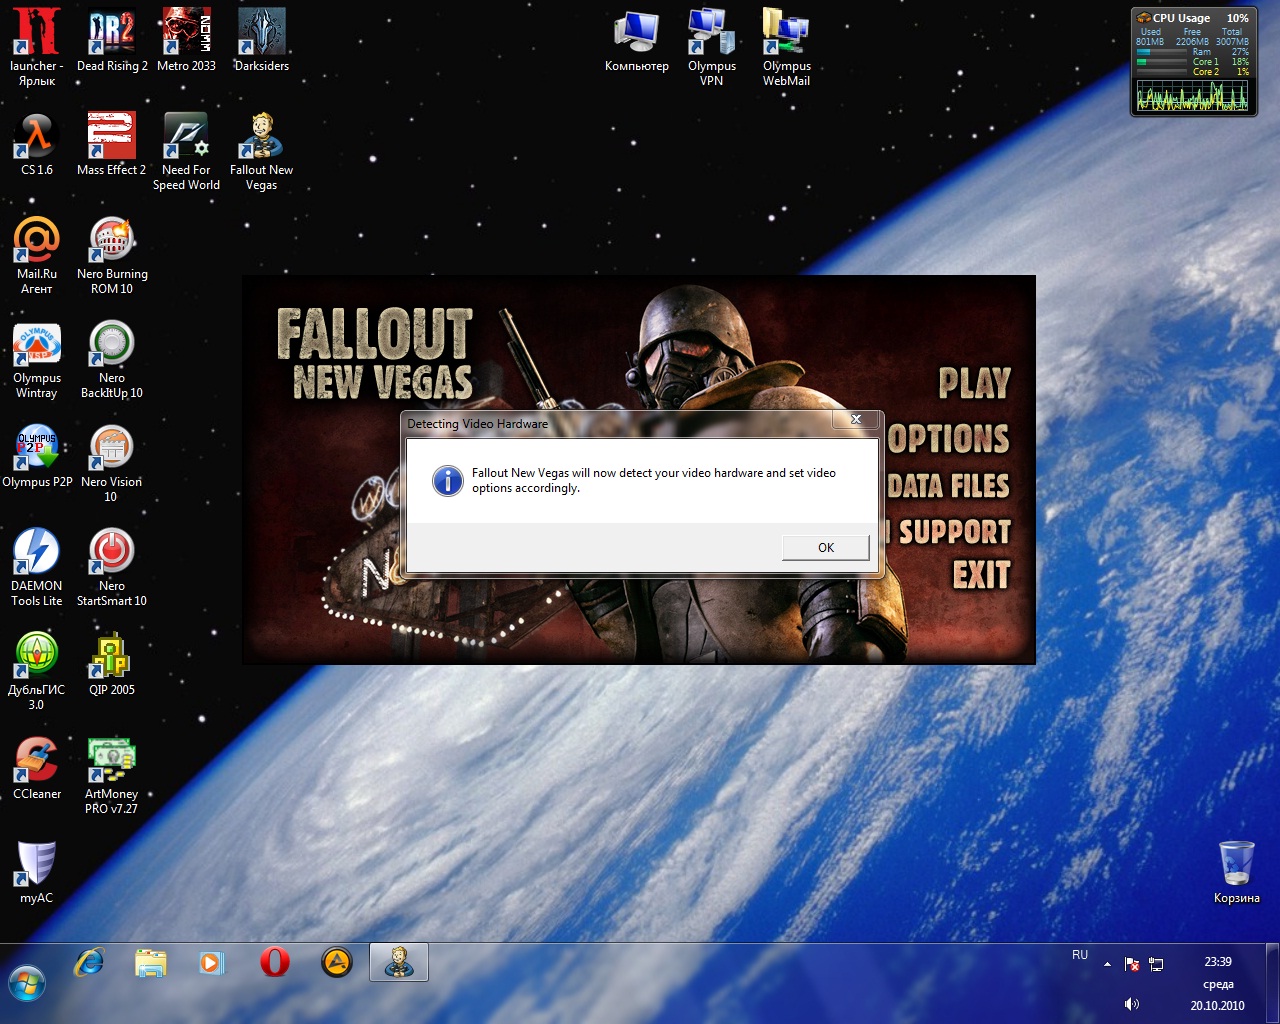This screenshot has height=1024, width=1280.
Task: Open OPTIONS in Fallout launcher
Action: point(948,439)
